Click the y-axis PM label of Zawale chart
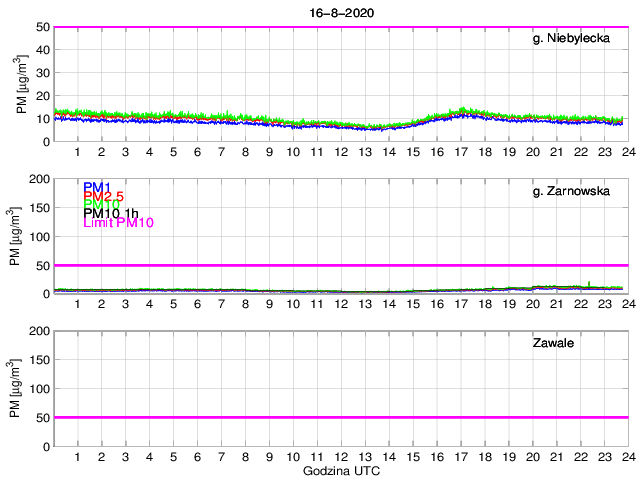The width and height of the screenshot is (640, 480). [14, 388]
